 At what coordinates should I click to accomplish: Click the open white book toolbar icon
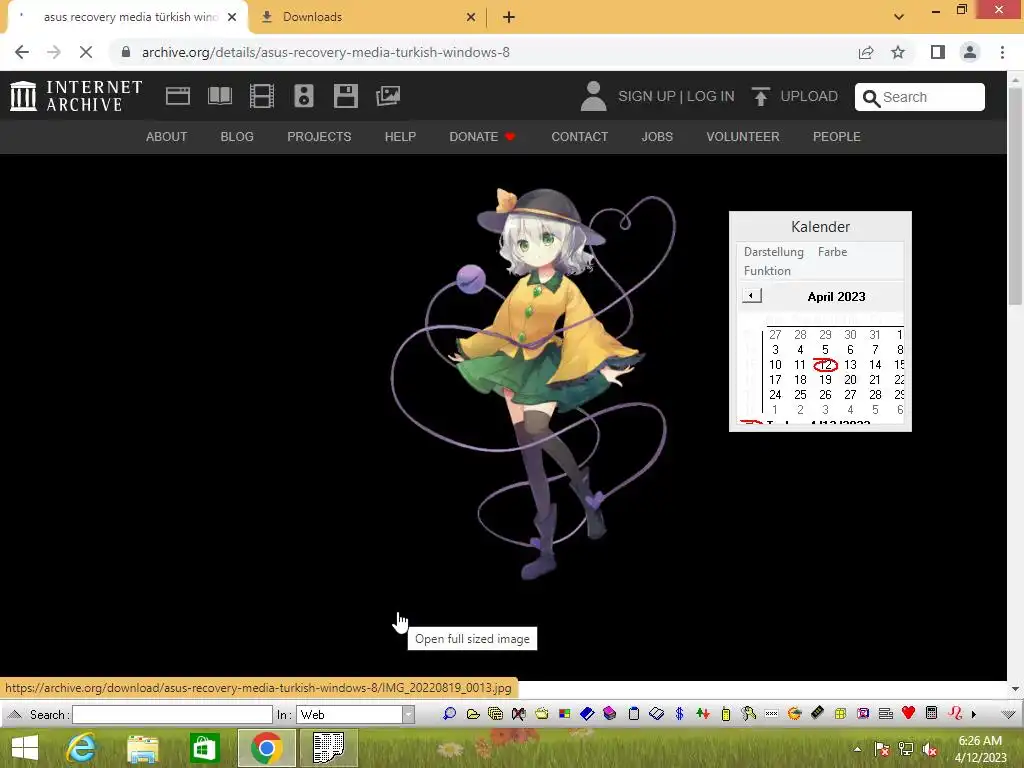[656, 714]
